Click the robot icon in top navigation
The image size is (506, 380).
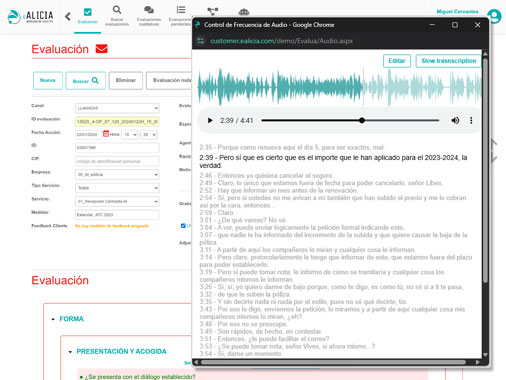[x=244, y=12]
